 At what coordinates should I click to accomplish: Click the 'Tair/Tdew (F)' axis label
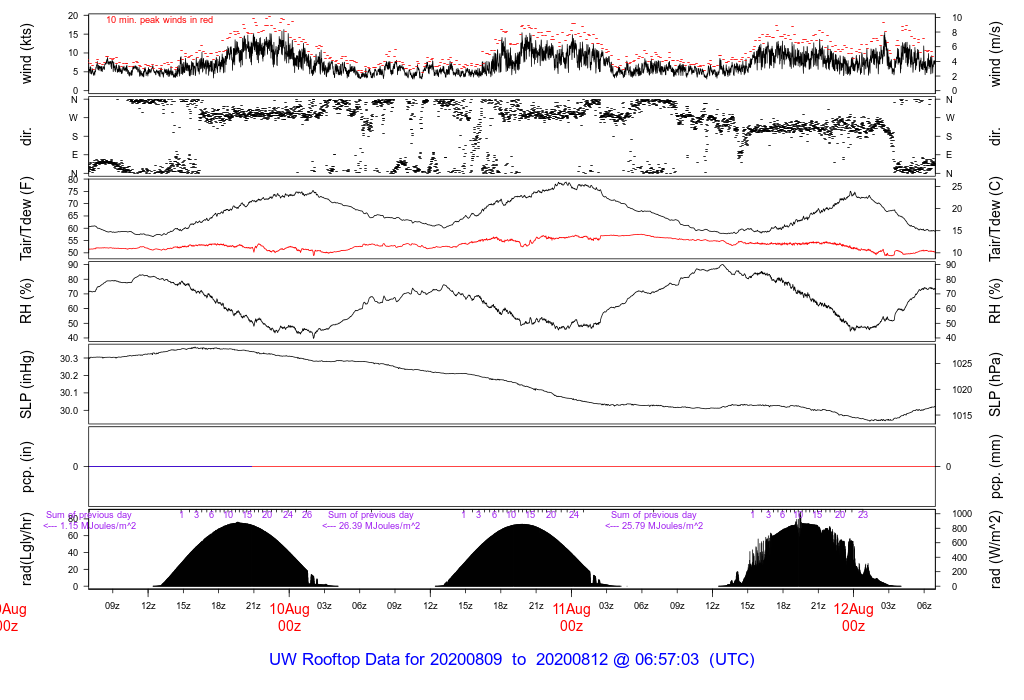coord(26,218)
